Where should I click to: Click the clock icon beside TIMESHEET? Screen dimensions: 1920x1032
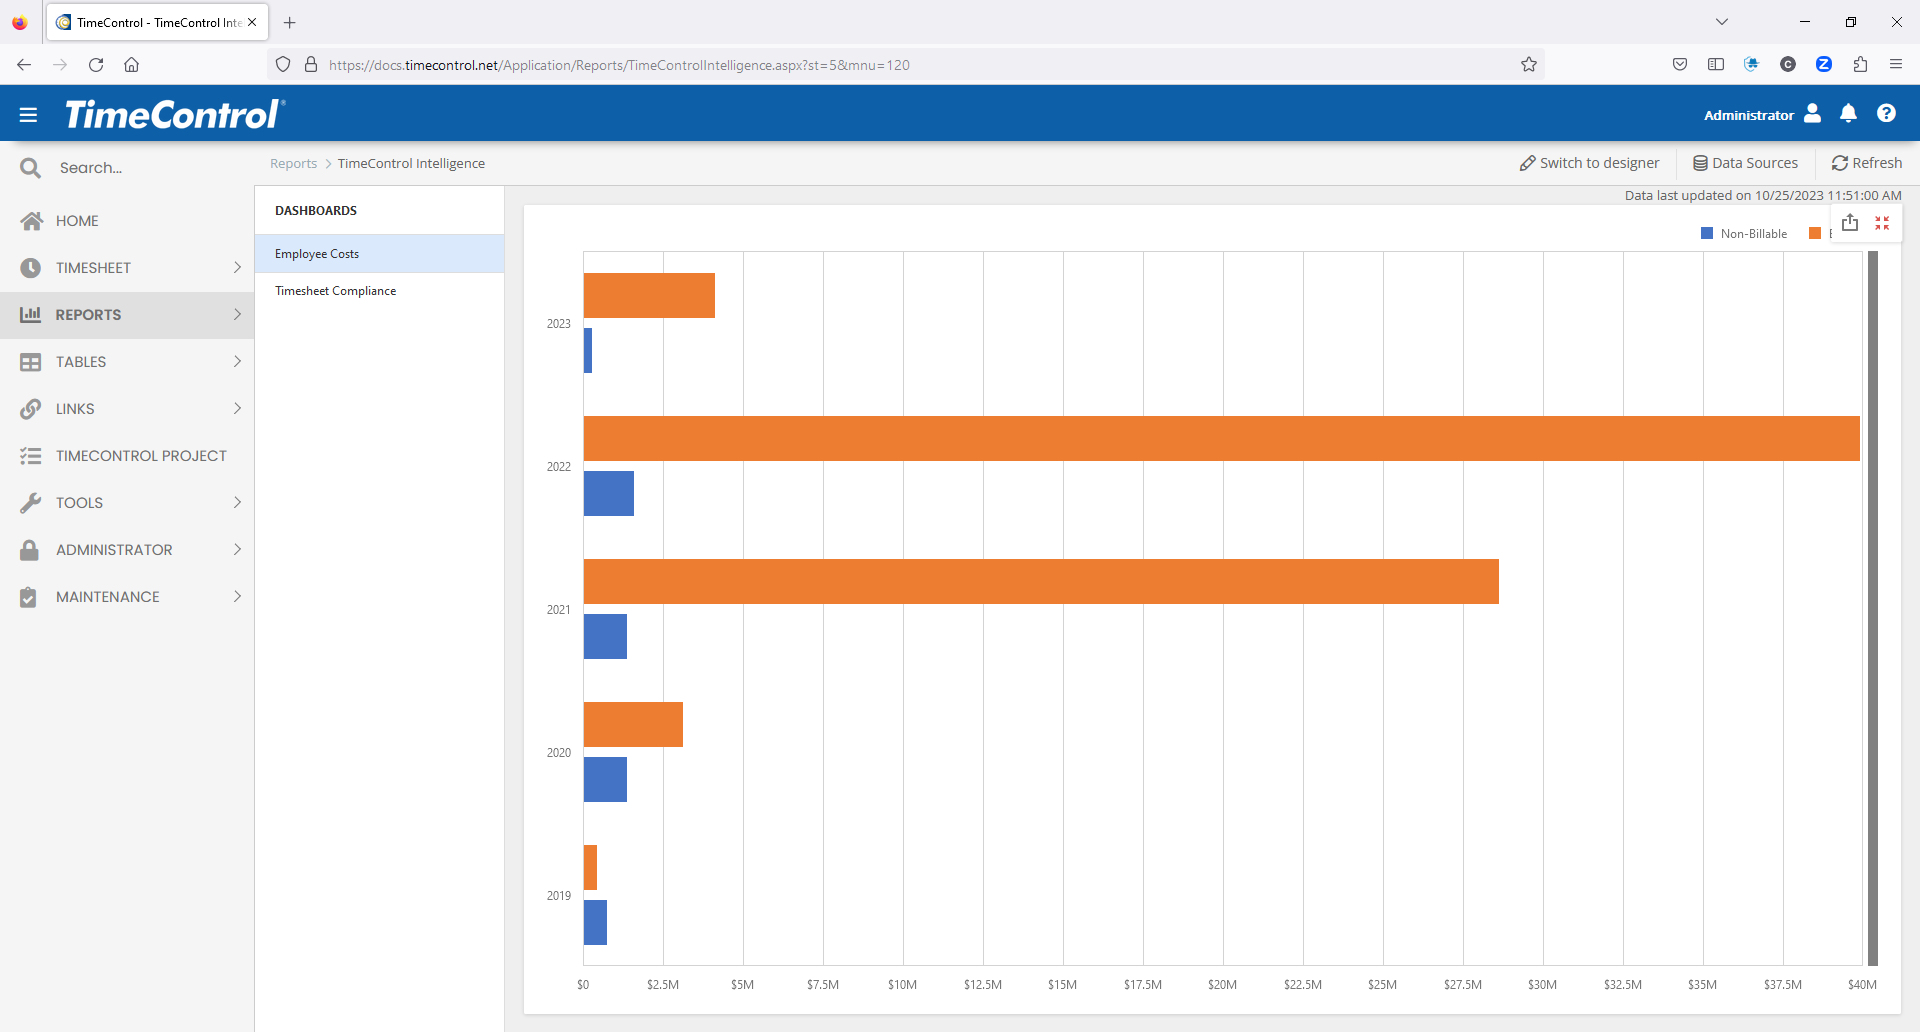click(x=31, y=268)
